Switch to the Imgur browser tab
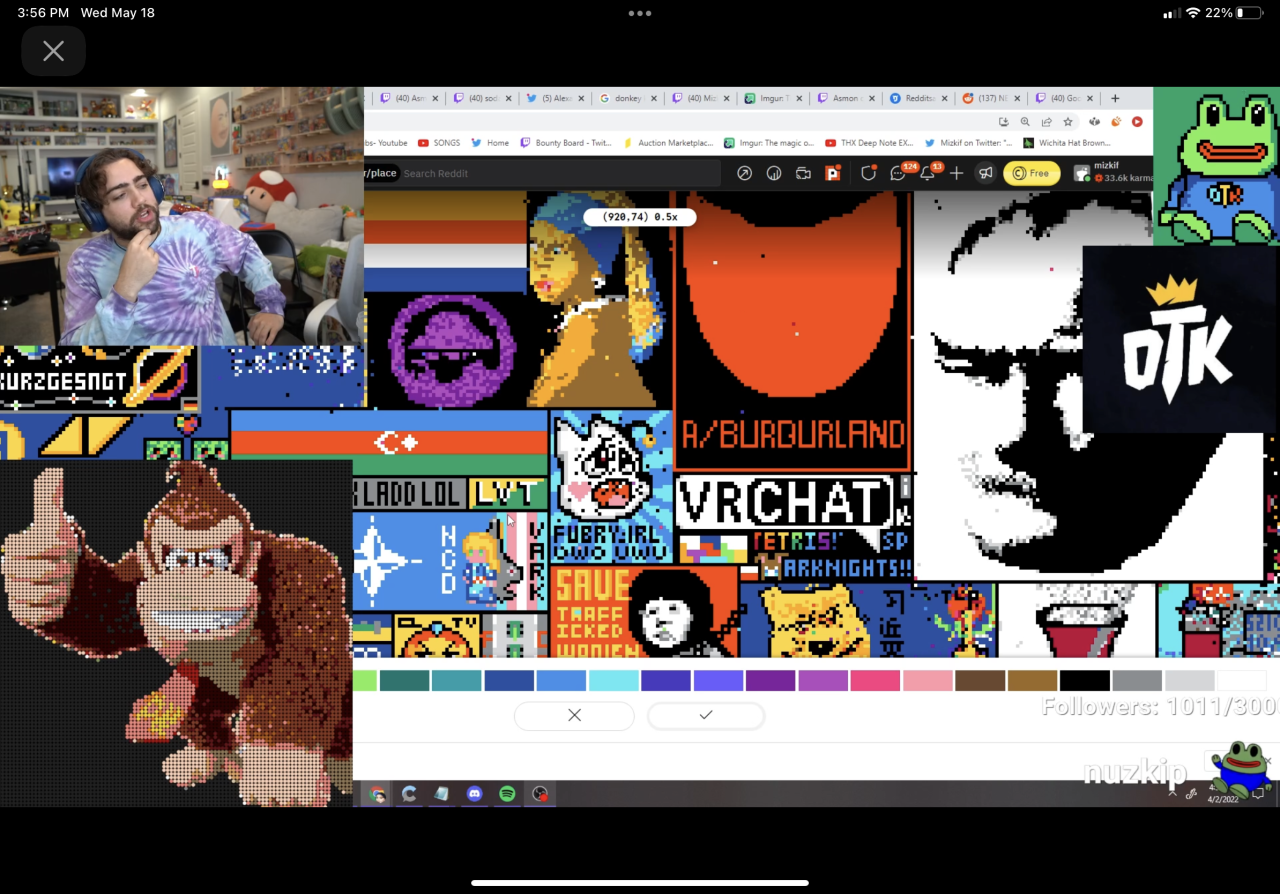The height and width of the screenshot is (894, 1280). [773, 98]
